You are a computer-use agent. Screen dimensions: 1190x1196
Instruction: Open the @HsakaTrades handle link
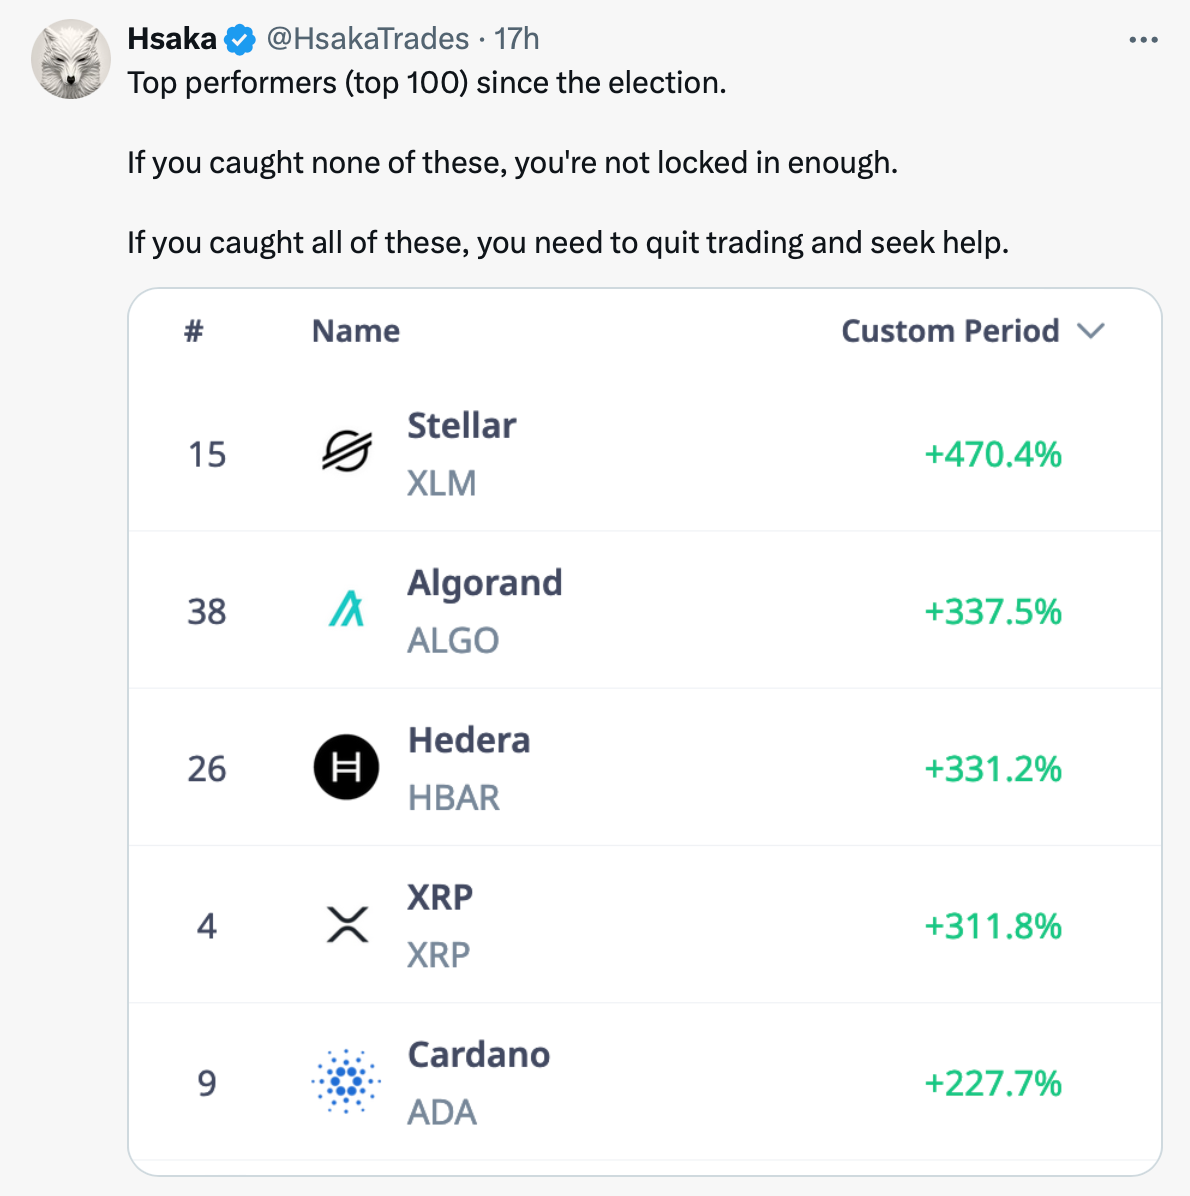click(367, 39)
